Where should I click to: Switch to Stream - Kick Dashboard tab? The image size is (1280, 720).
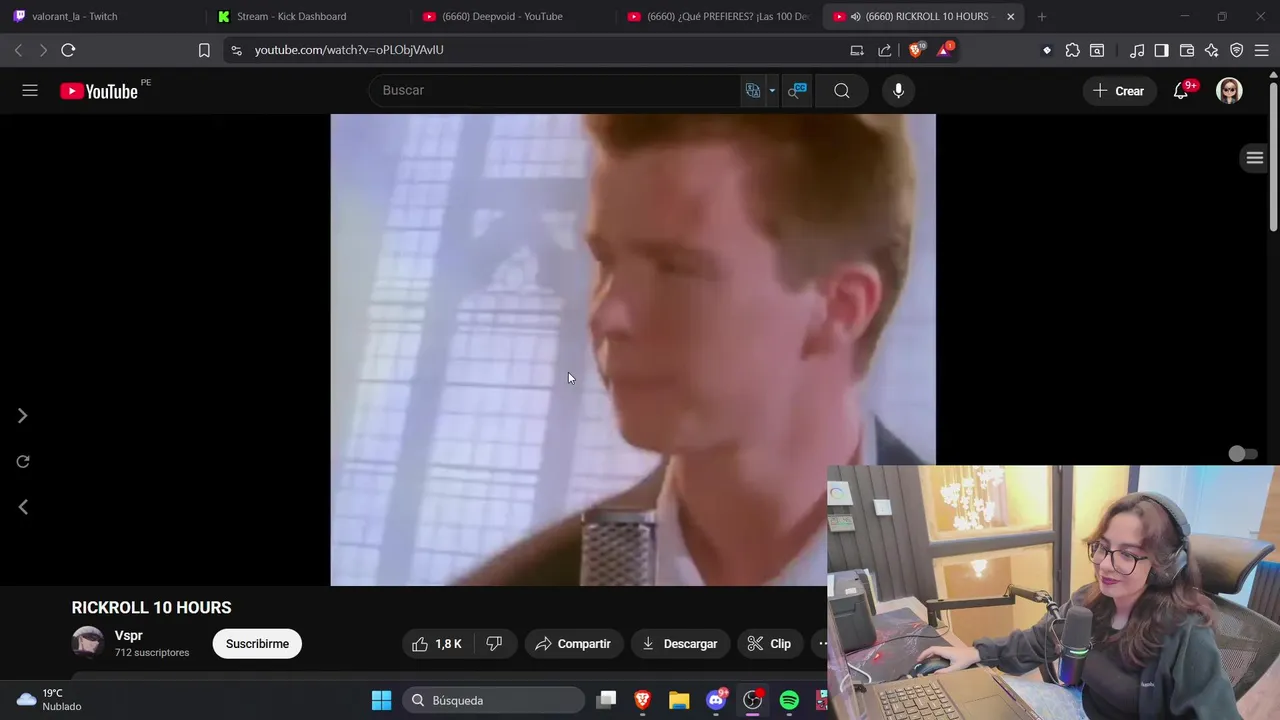307,16
